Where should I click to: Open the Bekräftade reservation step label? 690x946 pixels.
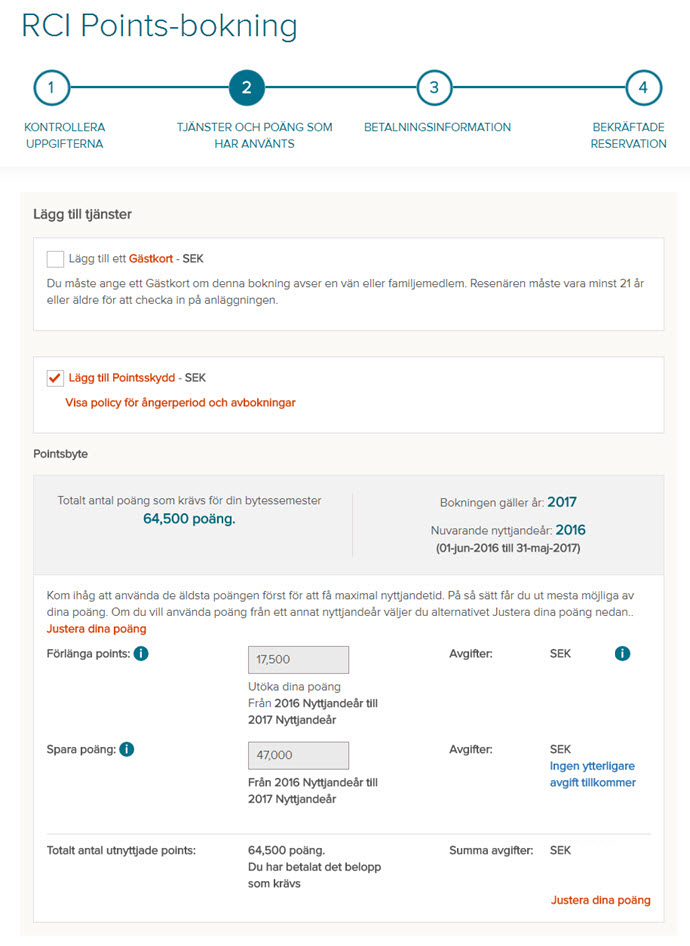[x=628, y=135]
